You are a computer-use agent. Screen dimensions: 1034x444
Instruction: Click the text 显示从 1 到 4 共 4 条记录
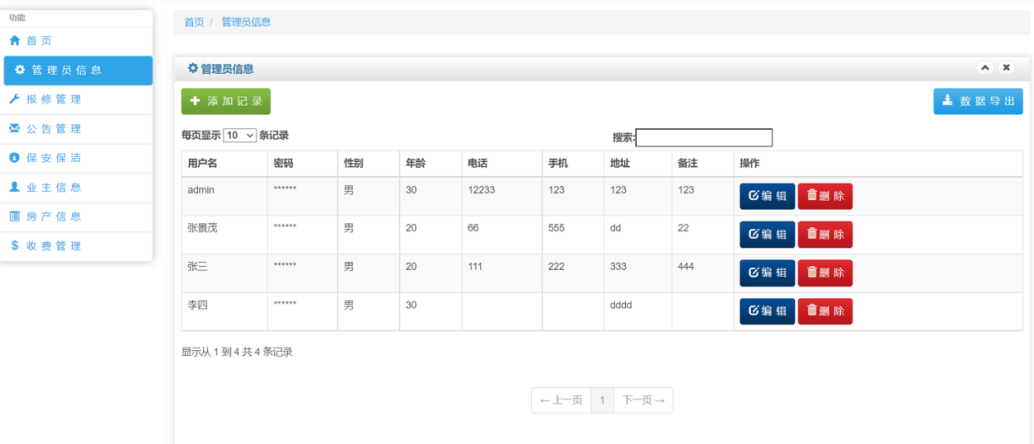237,352
